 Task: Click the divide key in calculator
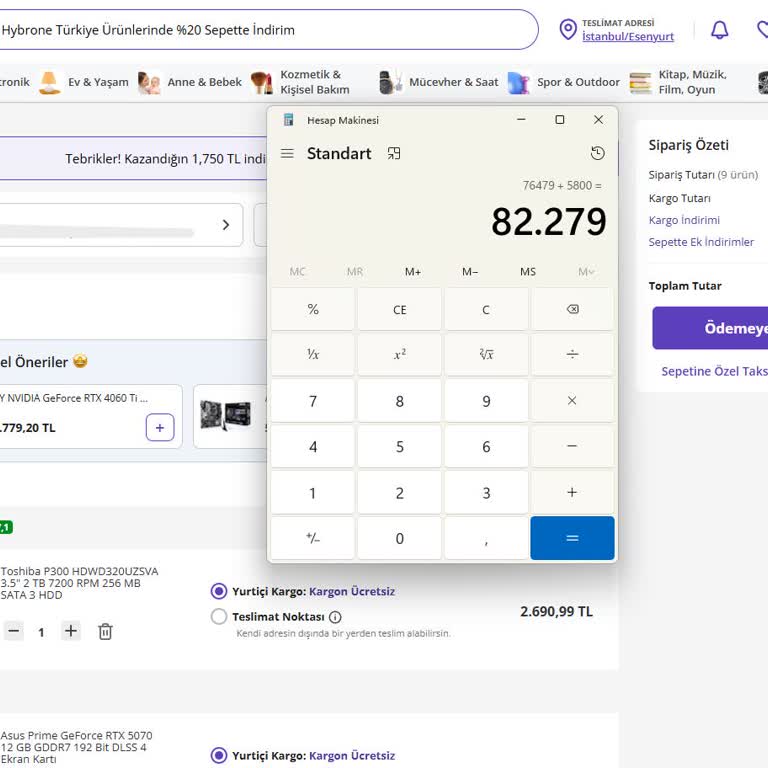click(572, 354)
